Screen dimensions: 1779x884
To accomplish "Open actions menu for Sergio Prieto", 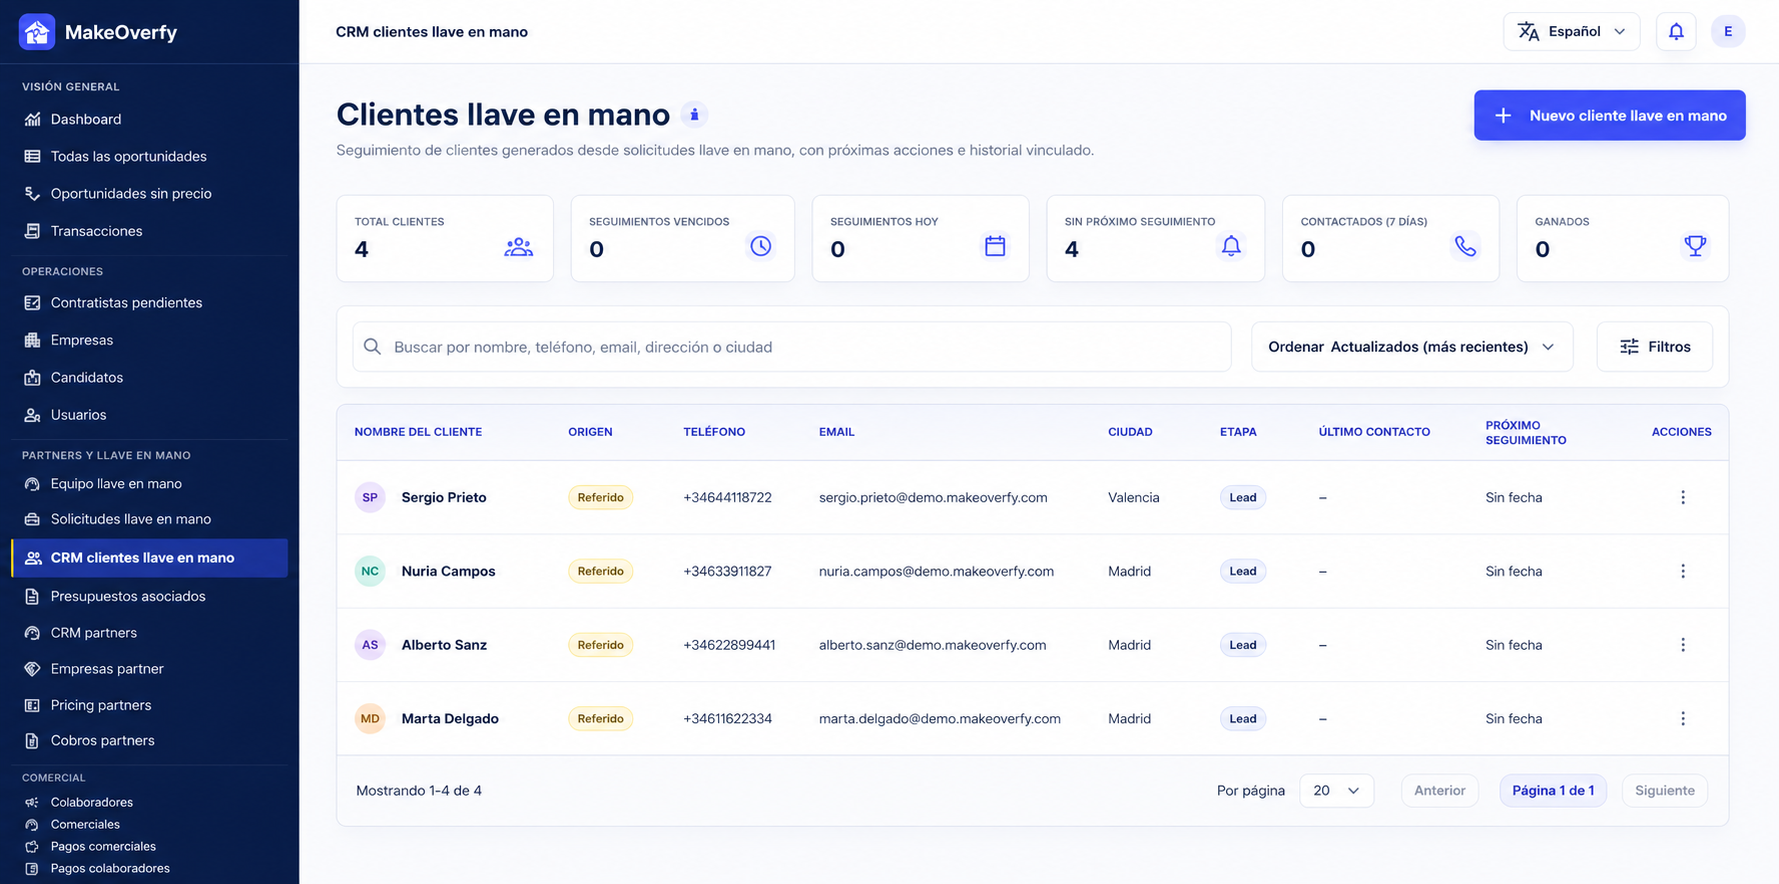I will (1683, 497).
